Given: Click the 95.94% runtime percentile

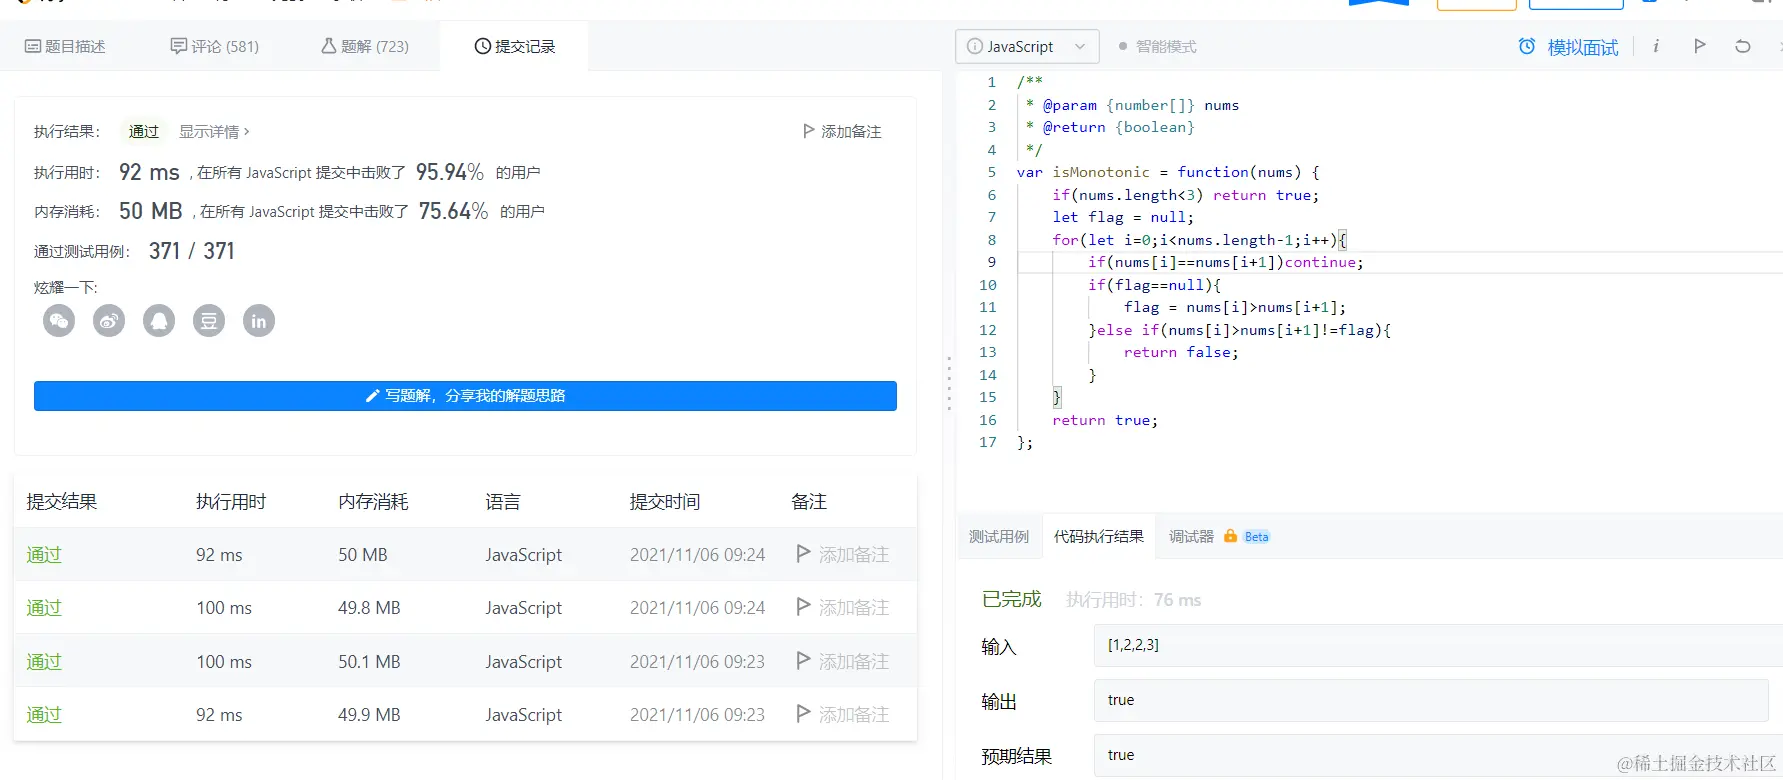Looking at the screenshot, I should click(x=450, y=172).
